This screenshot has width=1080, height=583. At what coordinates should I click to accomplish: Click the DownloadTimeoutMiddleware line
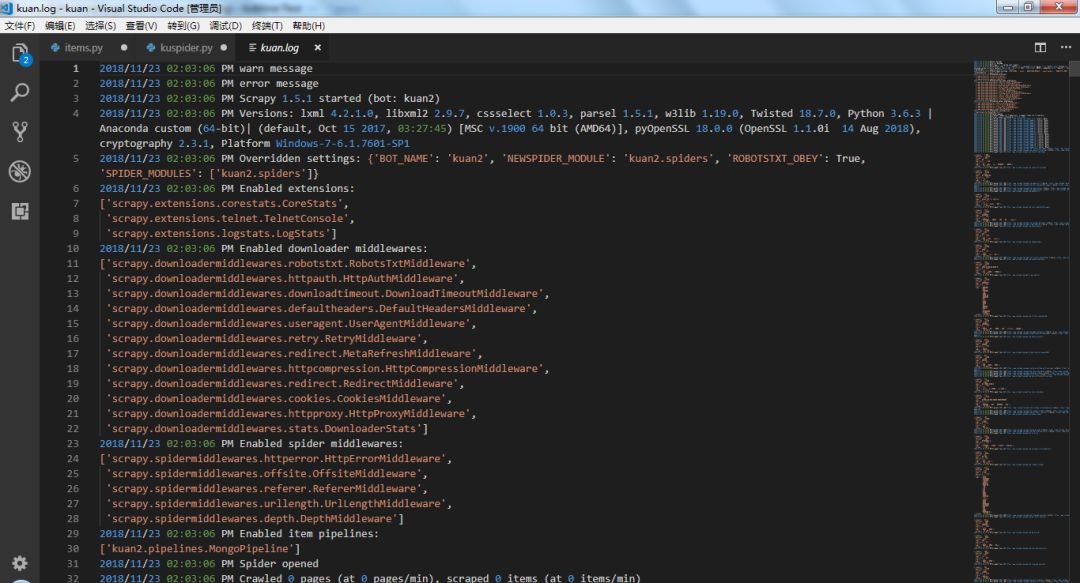click(x=327, y=294)
